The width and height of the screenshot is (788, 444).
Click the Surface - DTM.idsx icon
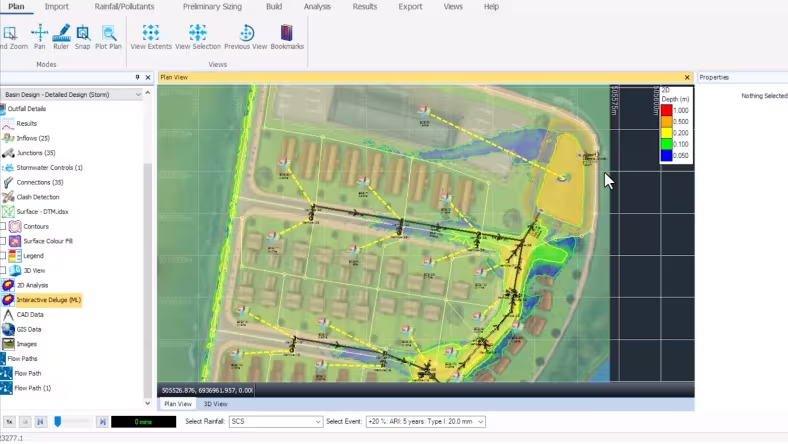8,211
